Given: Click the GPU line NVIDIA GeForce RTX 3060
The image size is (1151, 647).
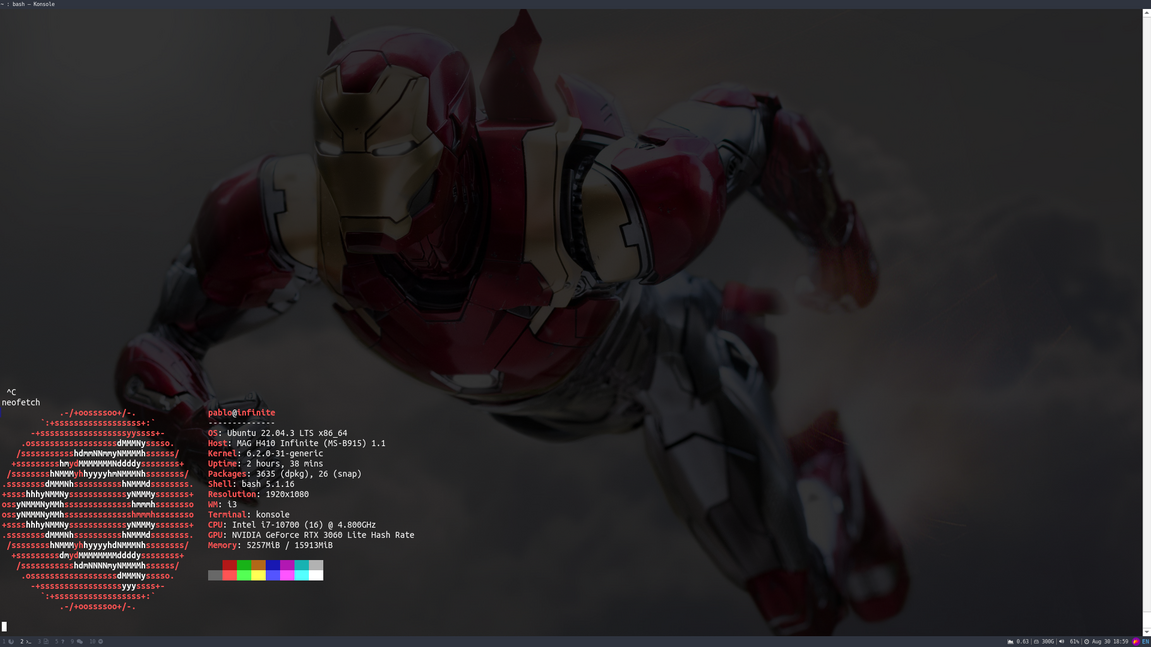Looking at the screenshot, I should pyautogui.click(x=311, y=535).
